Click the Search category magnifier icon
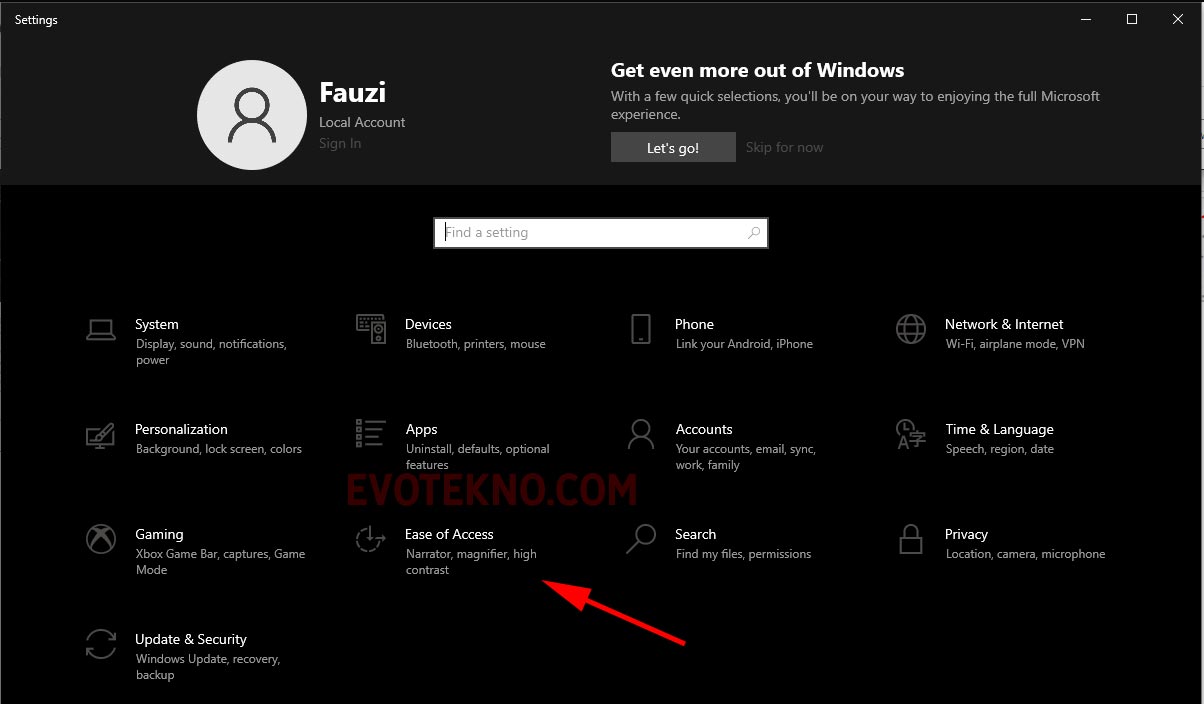 [641, 539]
